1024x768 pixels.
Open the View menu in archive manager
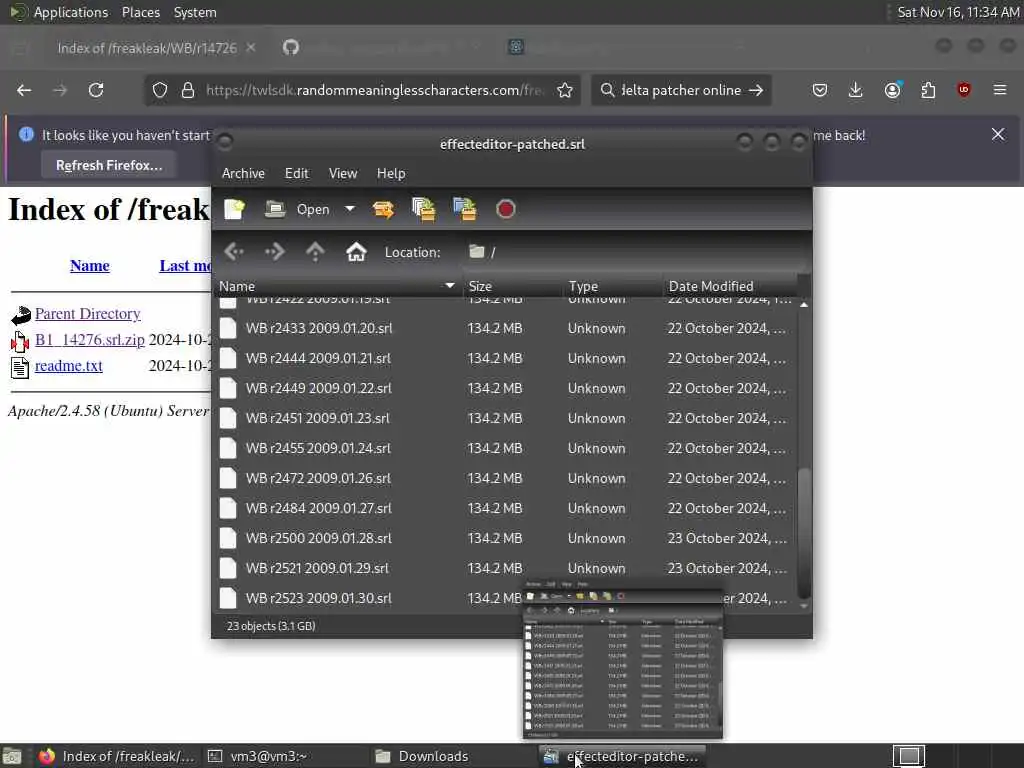tap(343, 173)
